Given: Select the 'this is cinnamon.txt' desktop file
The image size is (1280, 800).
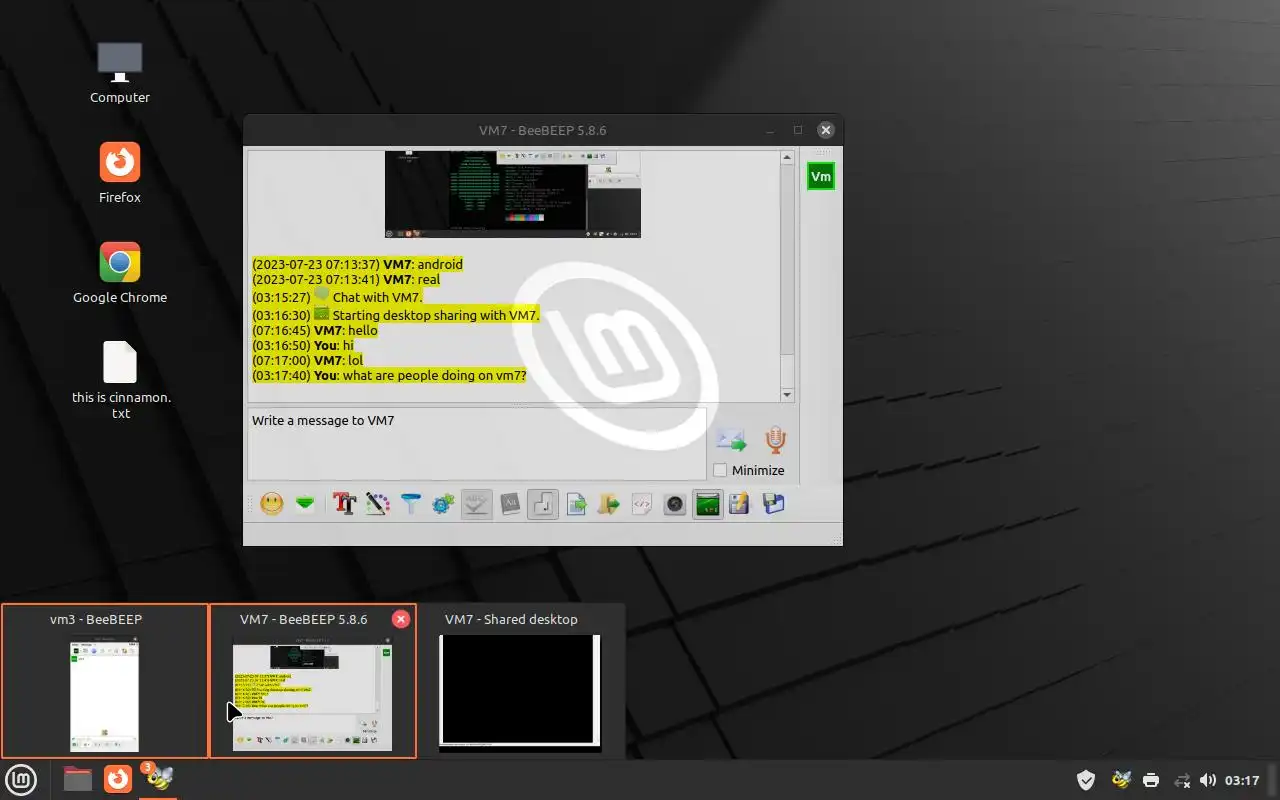Looking at the screenshot, I should (x=121, y=381).
